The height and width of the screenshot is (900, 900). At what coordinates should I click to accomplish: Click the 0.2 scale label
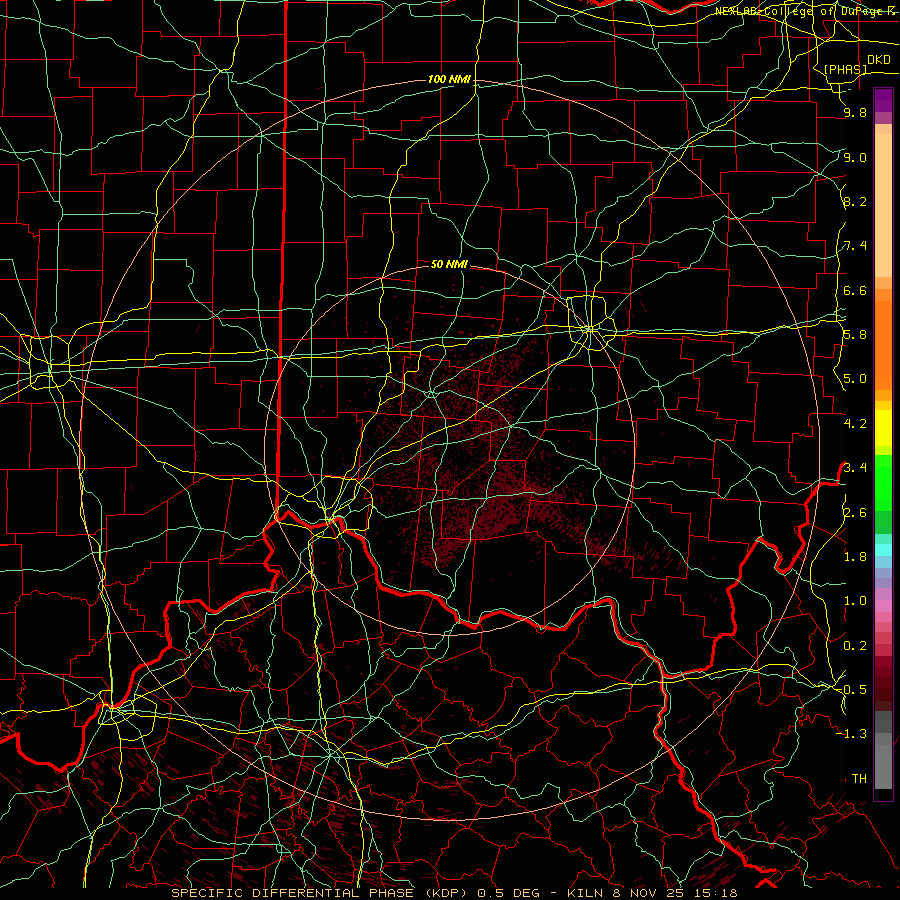(855, 645)
